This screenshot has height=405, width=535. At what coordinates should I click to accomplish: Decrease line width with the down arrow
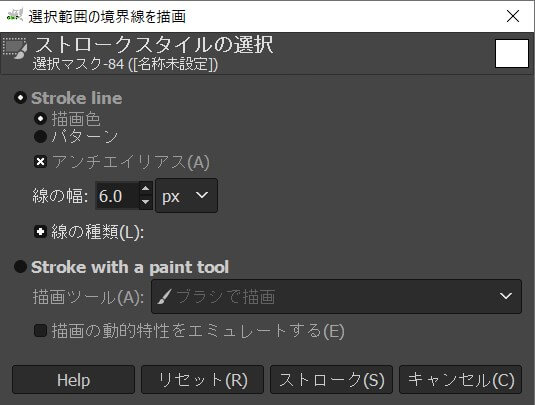tap(146, 202)
